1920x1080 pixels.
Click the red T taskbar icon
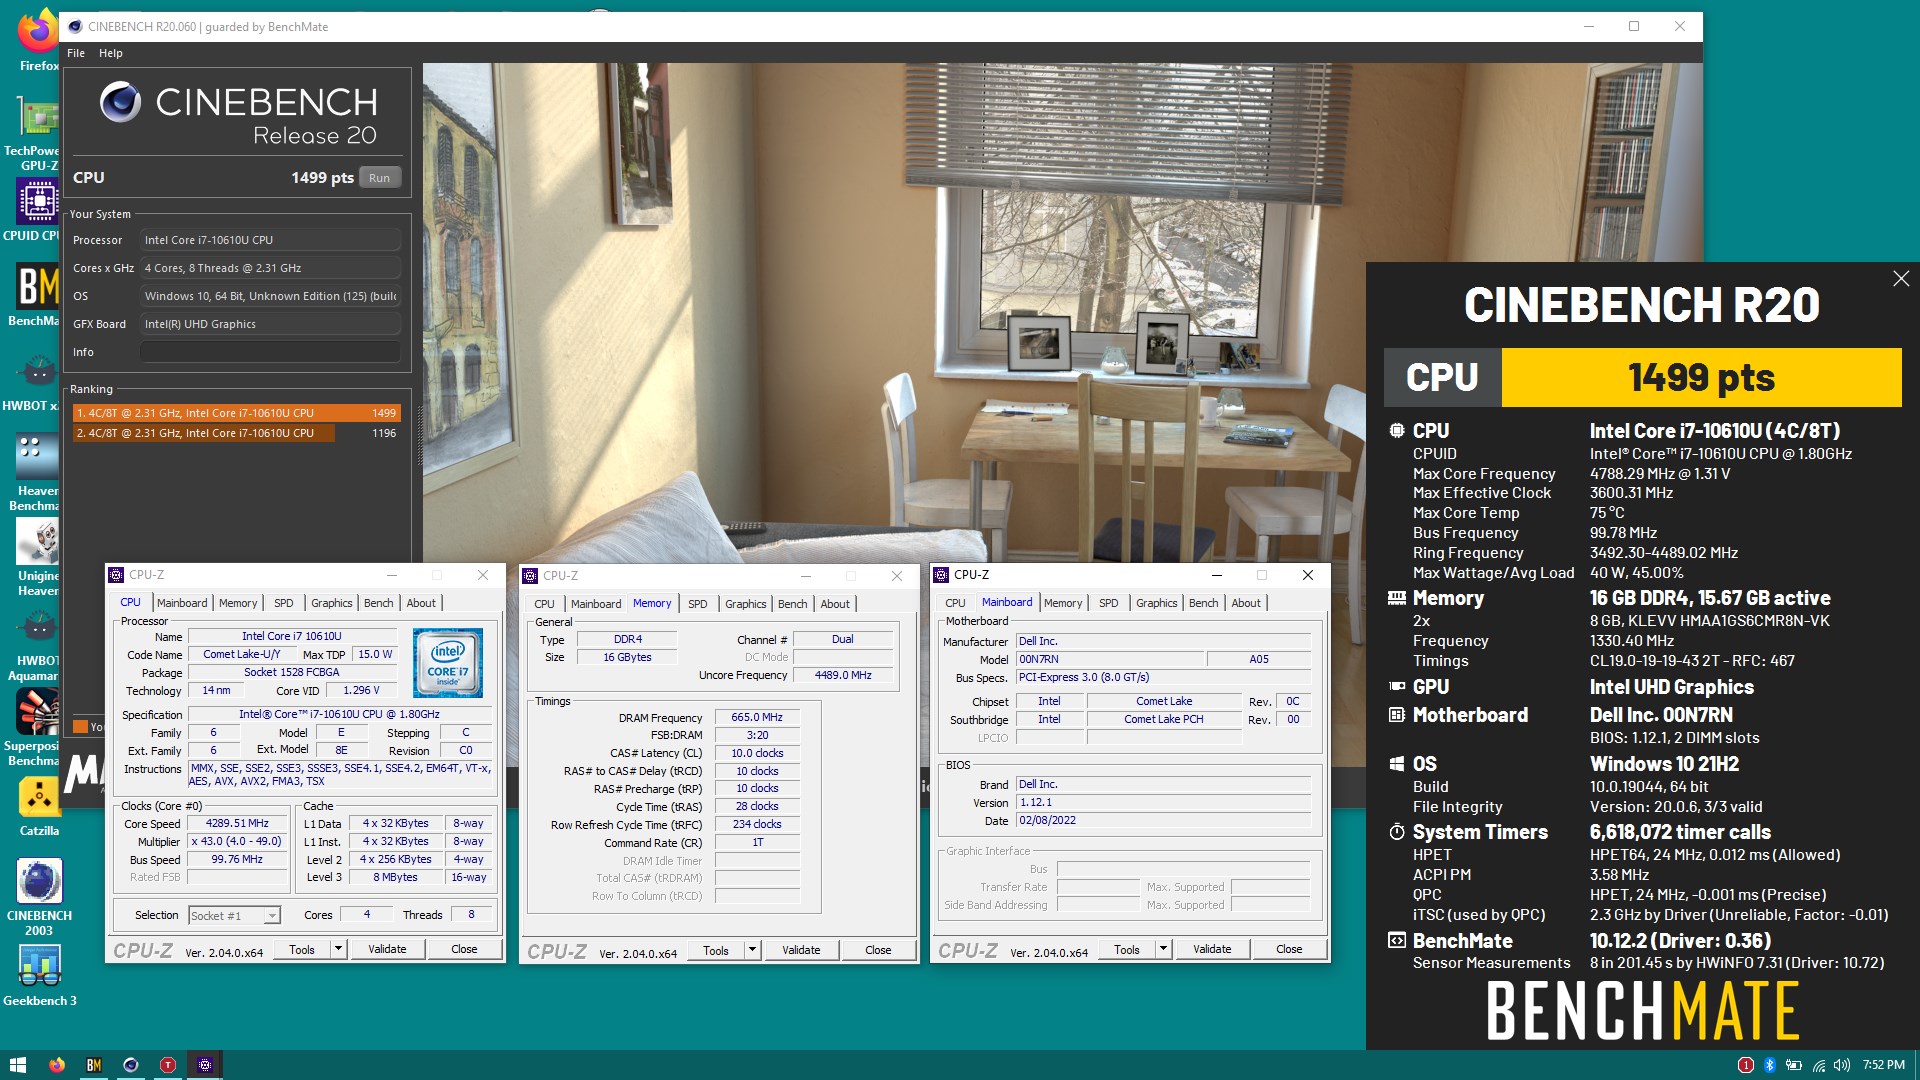click(x=168, y=1065)
